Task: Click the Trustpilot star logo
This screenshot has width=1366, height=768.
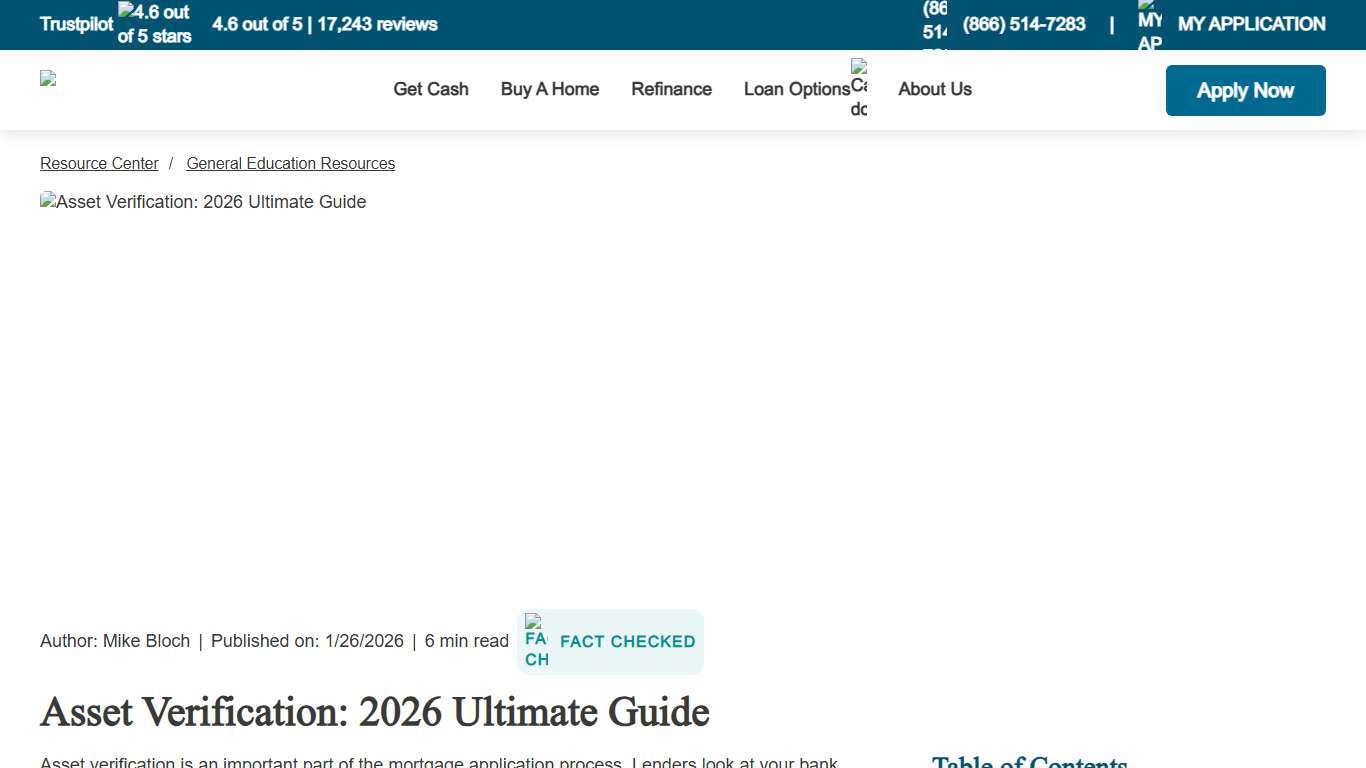Action: click(76, 24)
